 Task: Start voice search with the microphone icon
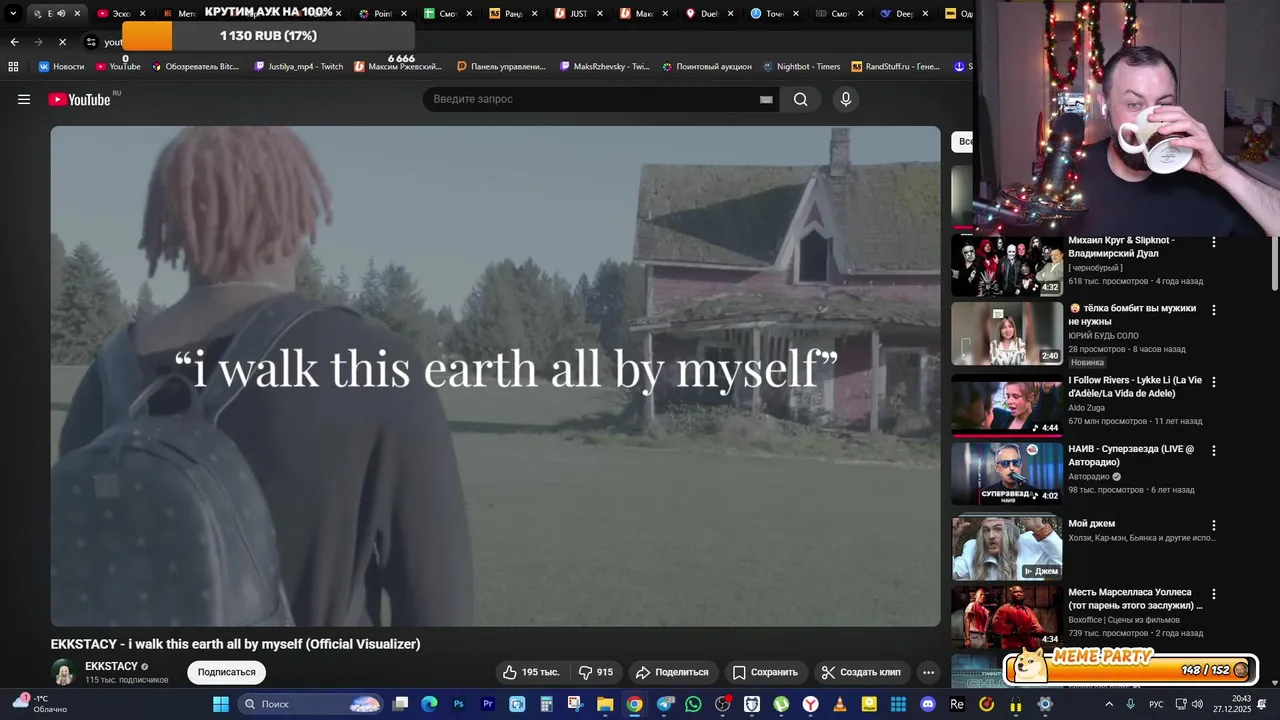coord(846,99)
